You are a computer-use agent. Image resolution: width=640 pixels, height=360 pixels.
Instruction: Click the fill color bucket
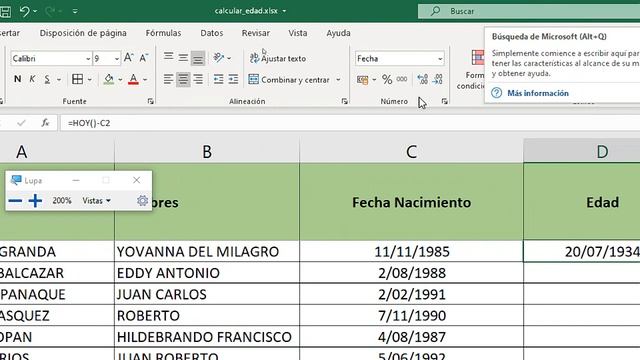(109, 79)
